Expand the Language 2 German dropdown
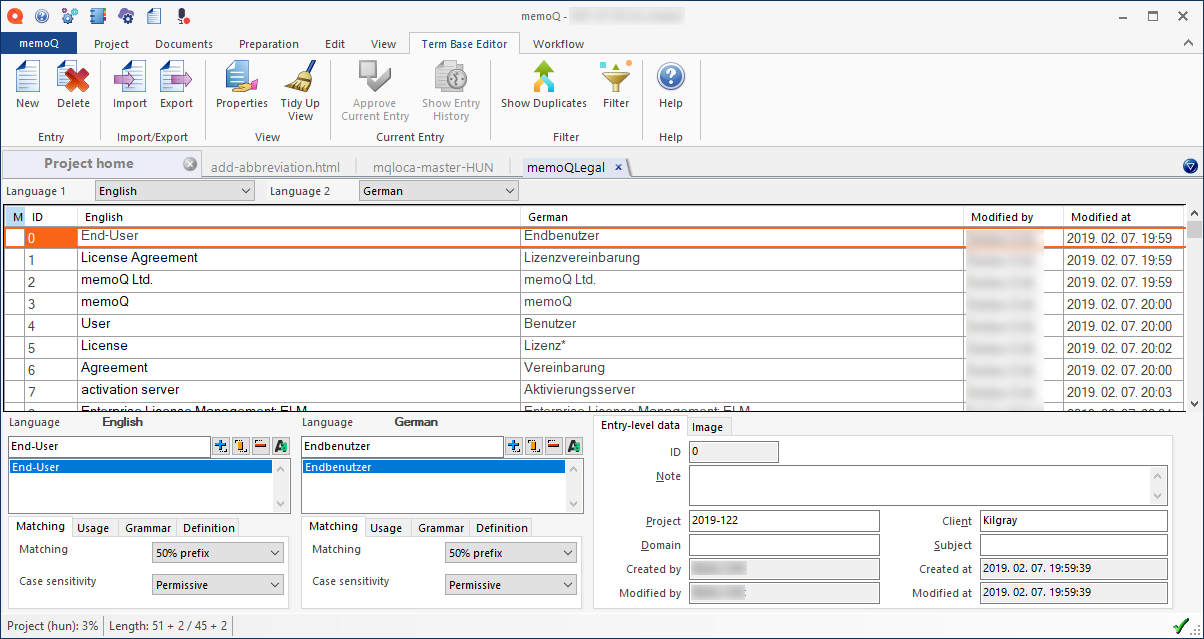This screenshot has width=1204, height=639. [x=438, y=191]
